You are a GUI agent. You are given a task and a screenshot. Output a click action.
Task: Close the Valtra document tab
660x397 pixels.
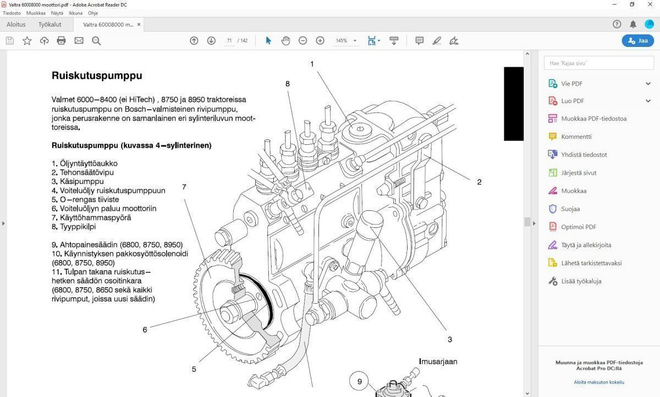139,24
